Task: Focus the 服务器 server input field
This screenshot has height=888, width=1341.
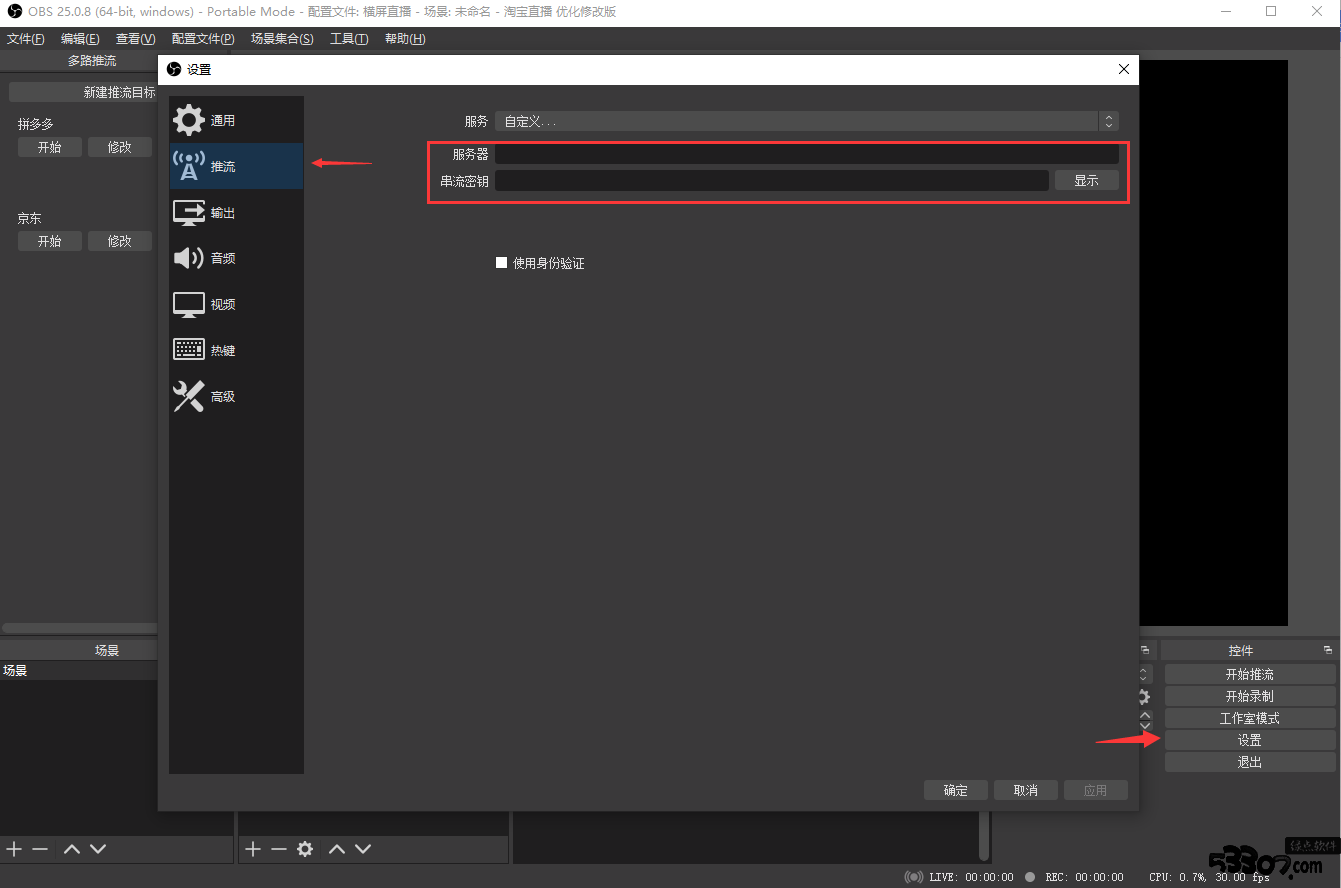Action: 807,154
